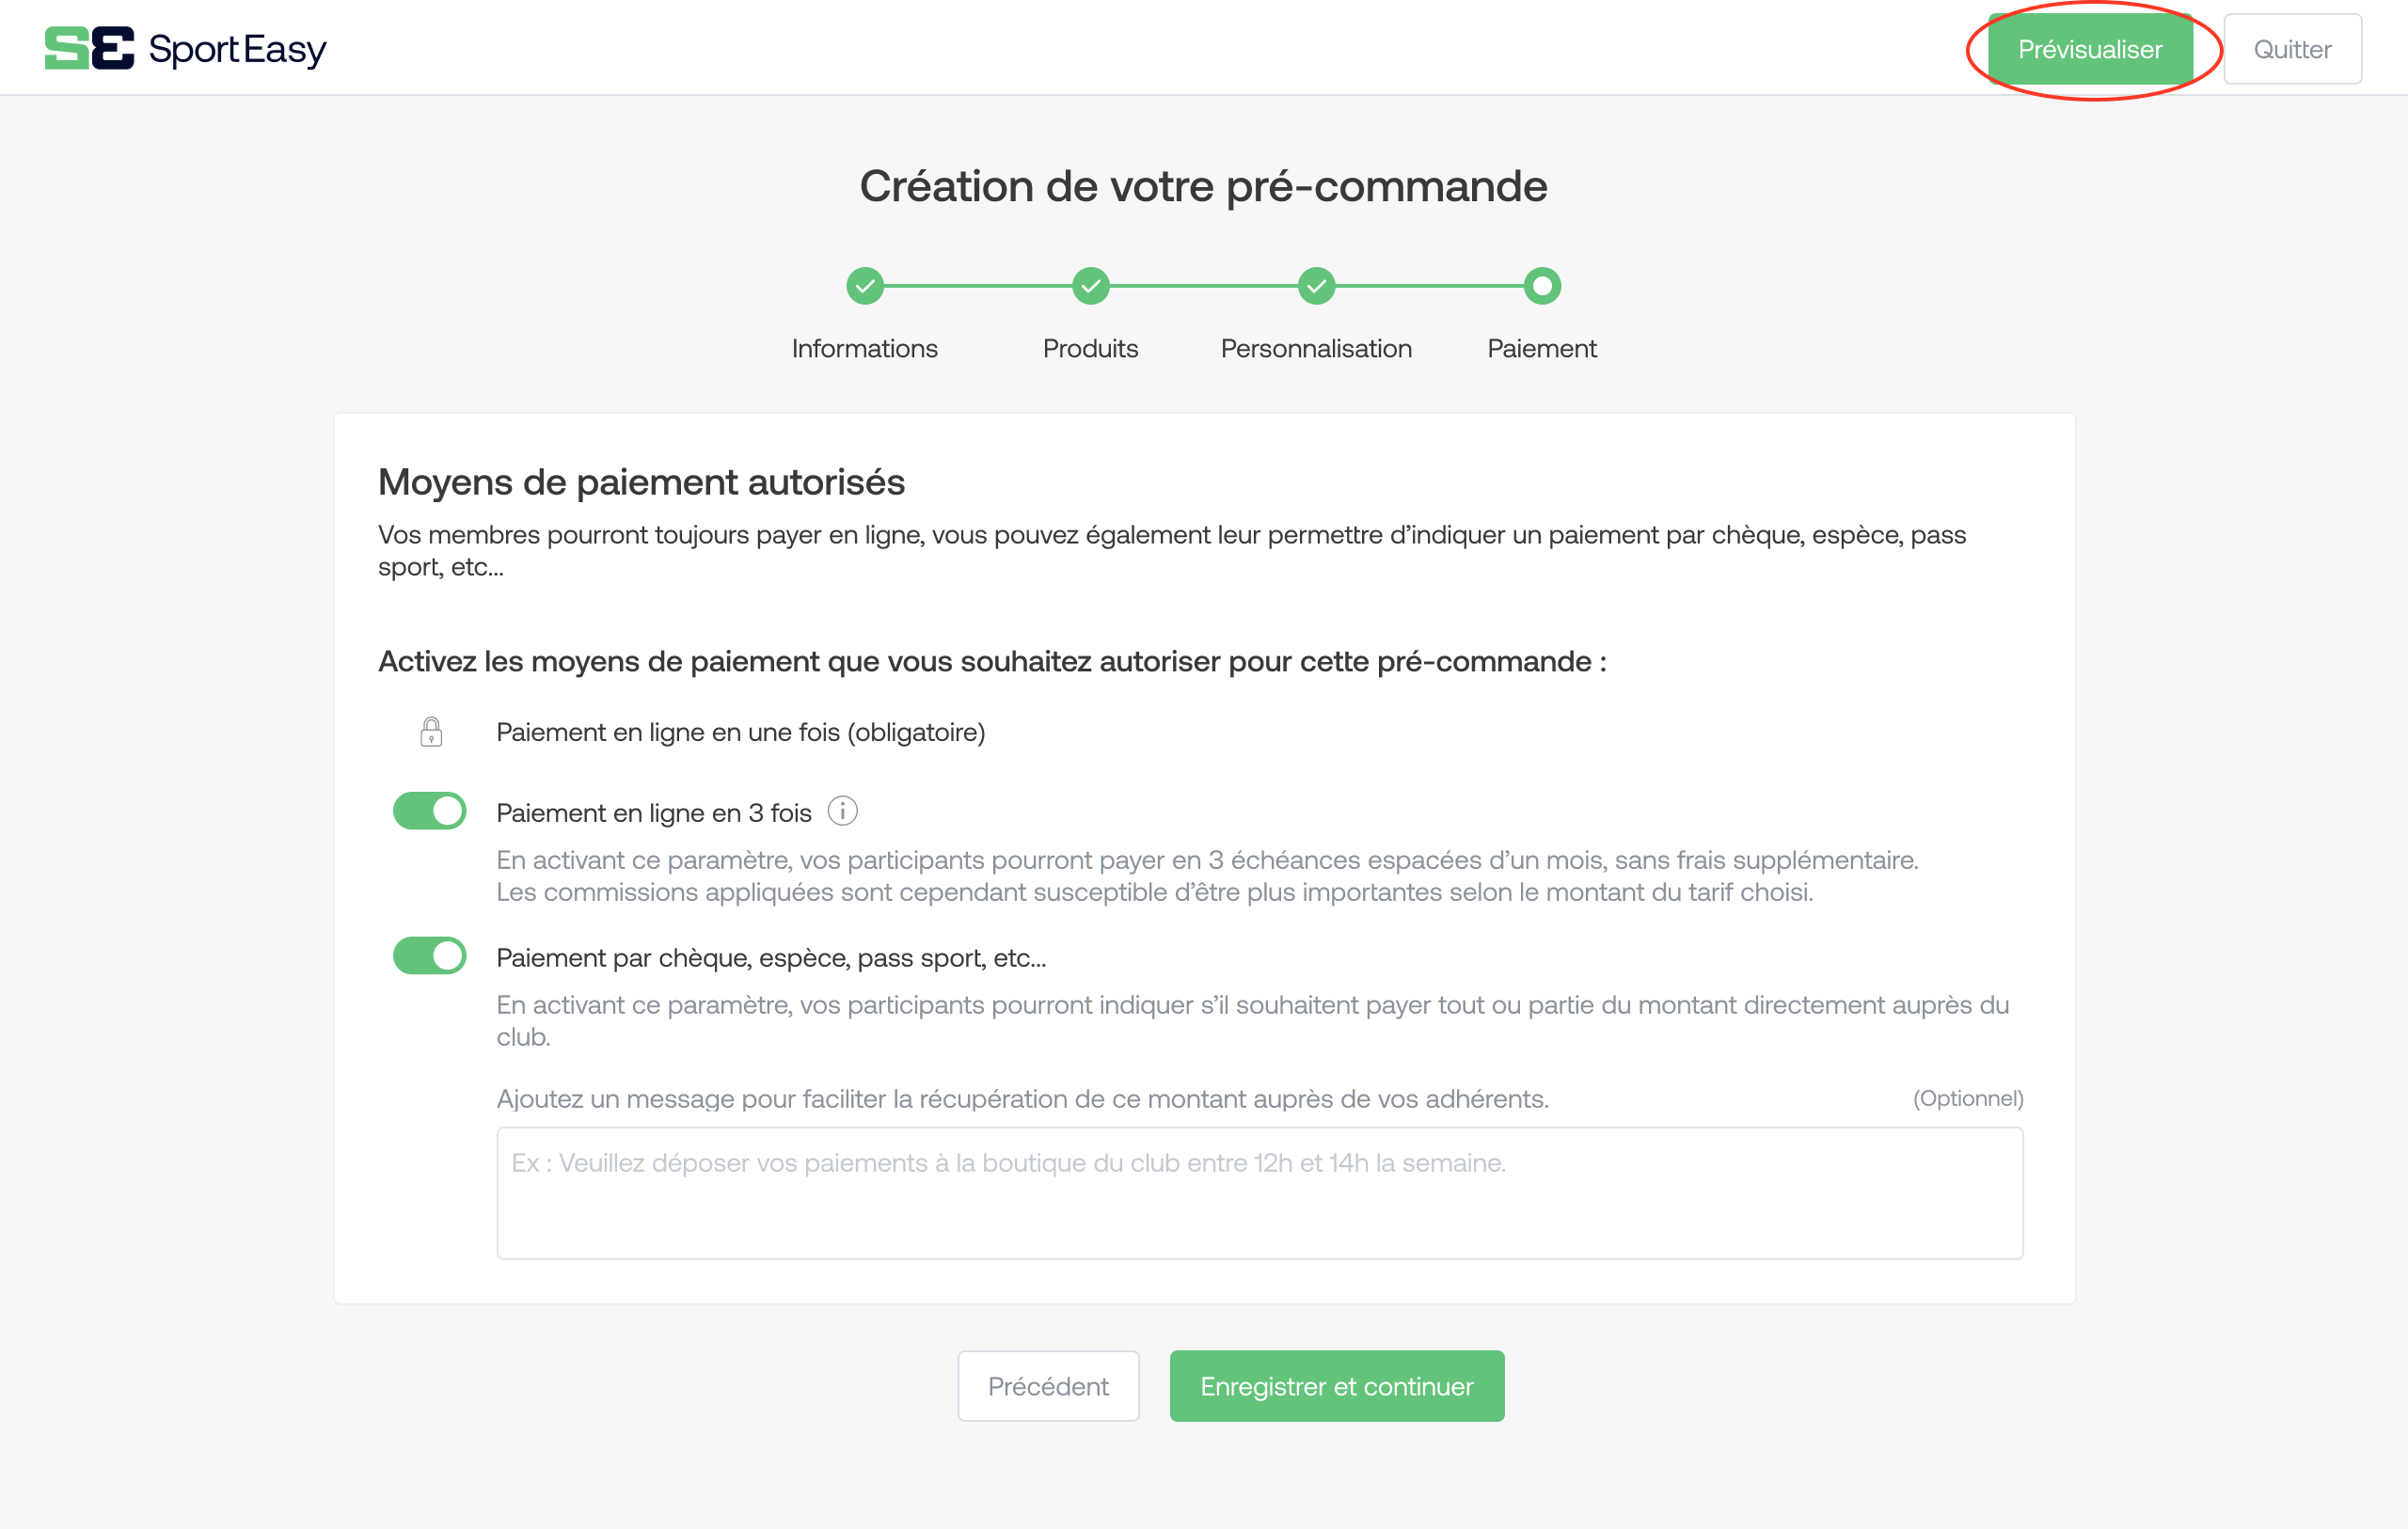Image resolution: width=2408 pixels, height=1529 pixels.
Task: Disable Paiement en ligne en 3 fois toggle
Action: 430,811
